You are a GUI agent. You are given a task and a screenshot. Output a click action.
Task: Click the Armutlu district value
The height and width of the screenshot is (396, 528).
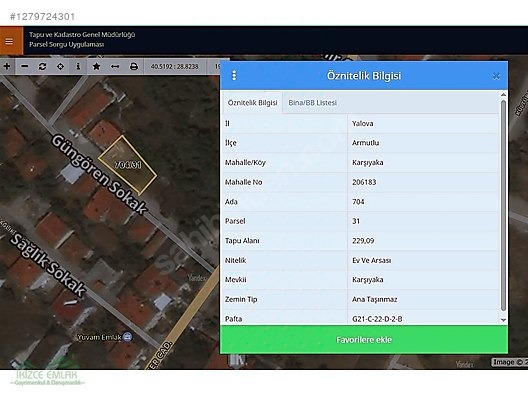point(365,143)
